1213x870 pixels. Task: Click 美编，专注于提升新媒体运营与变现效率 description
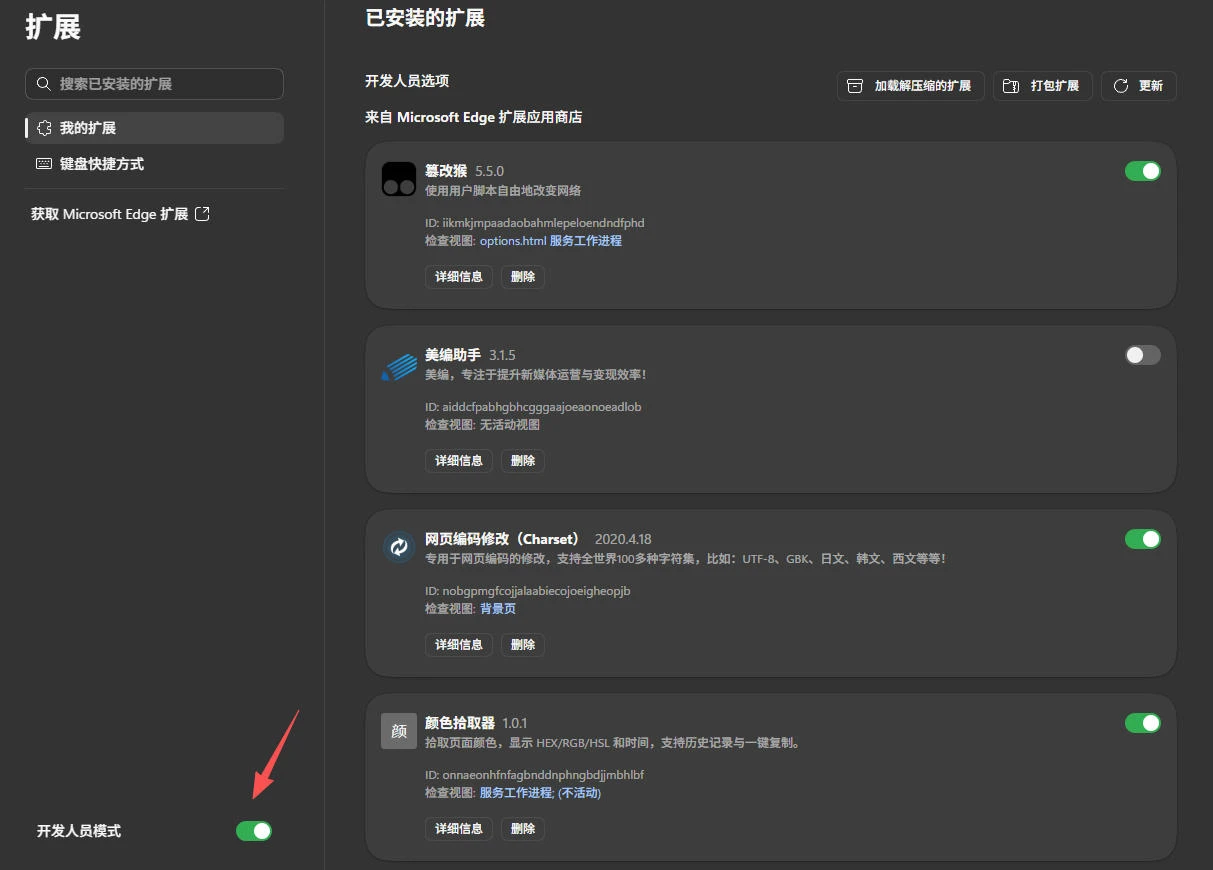click(x=536, y=374)
